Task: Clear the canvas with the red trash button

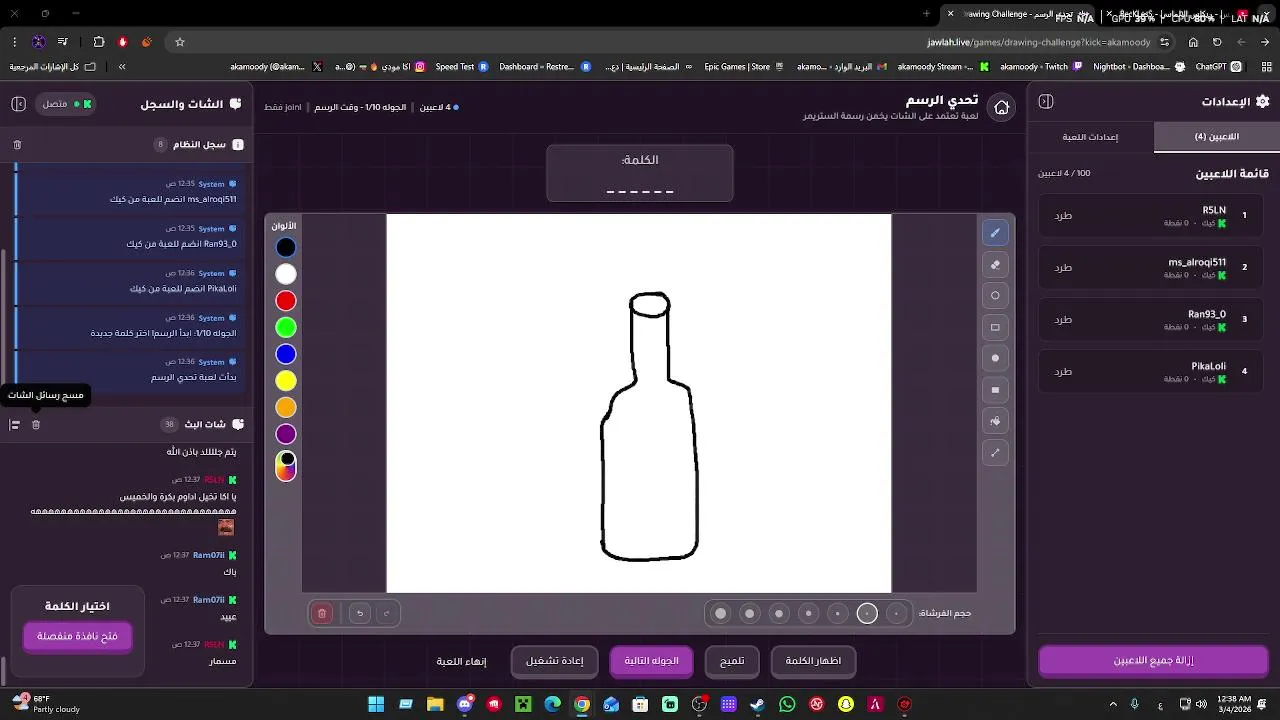Action: pos(322,613)
